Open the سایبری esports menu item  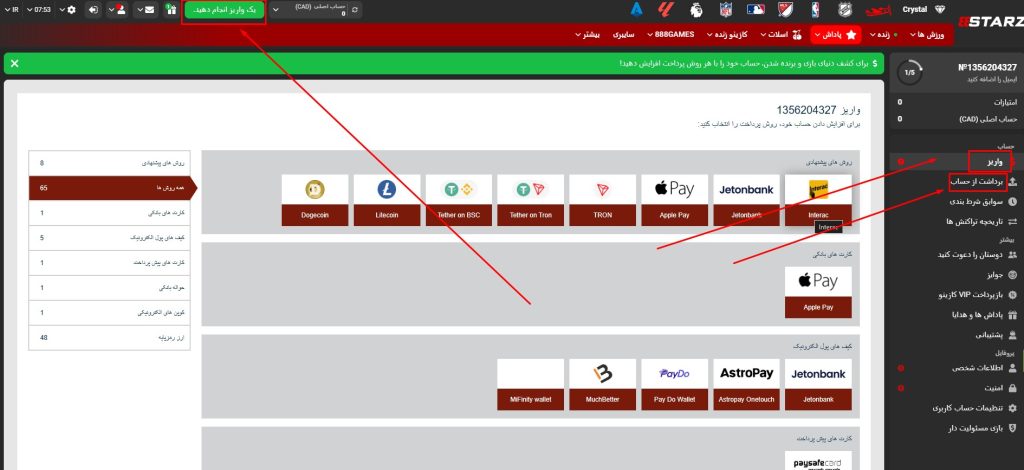(622, 35)
